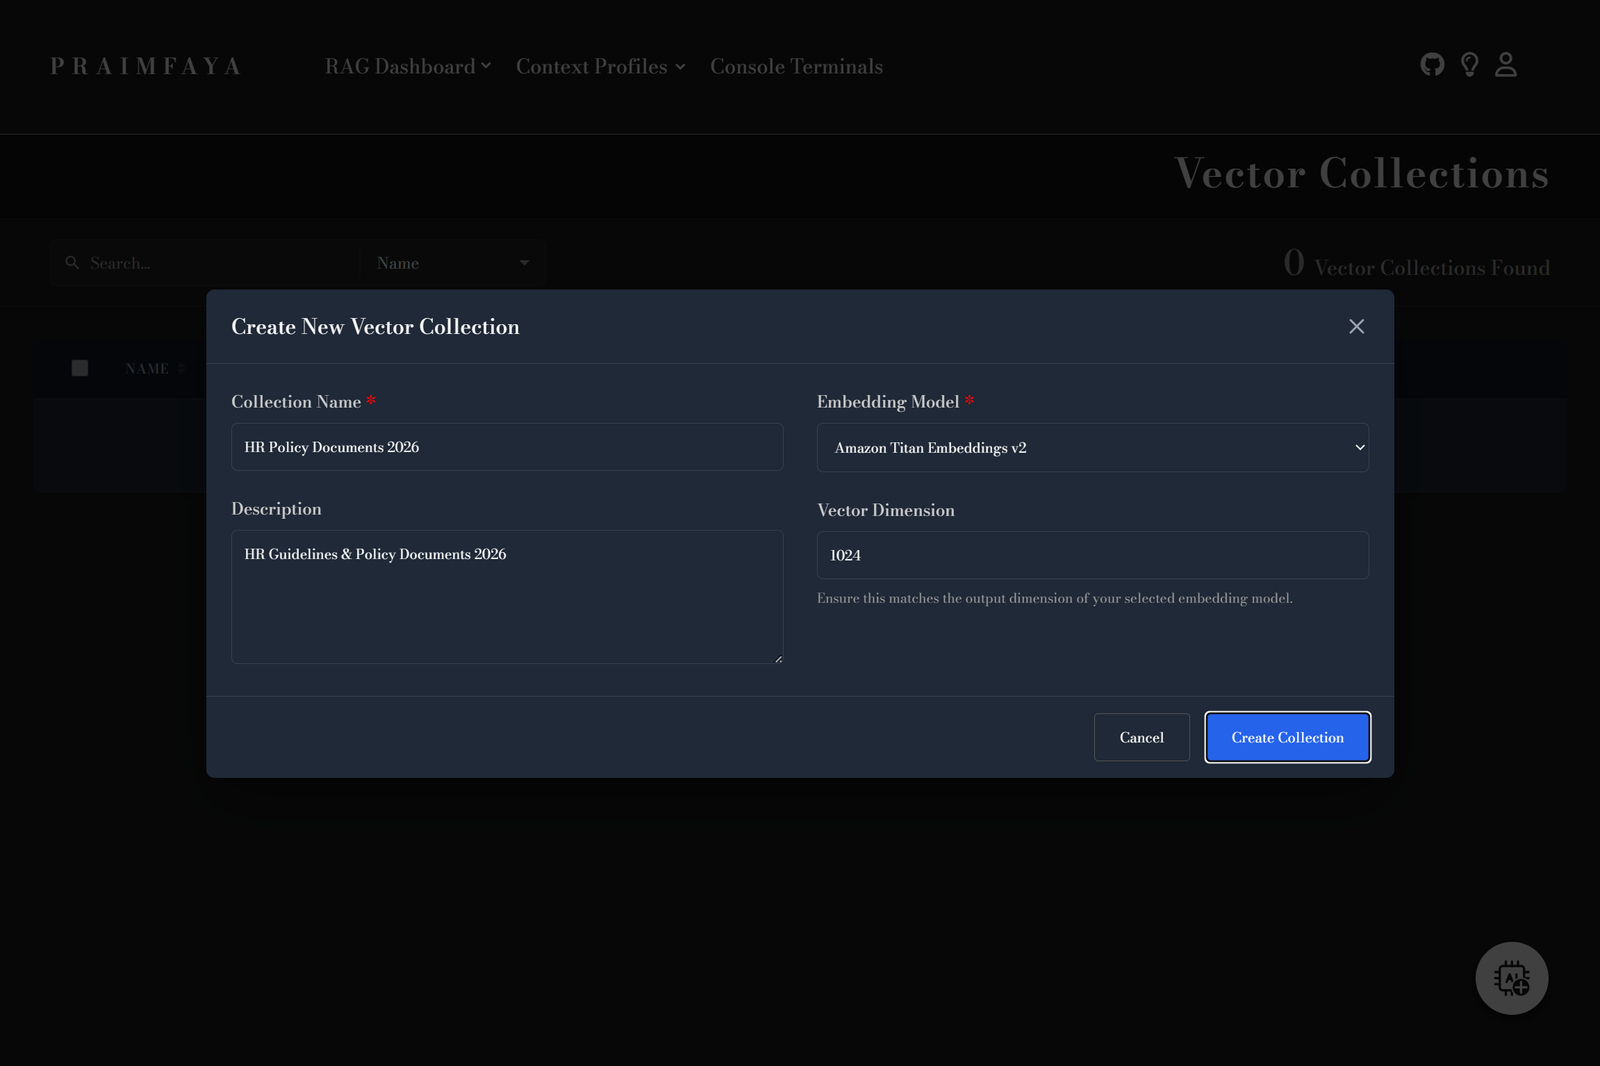Cancel the new collection dialog
Screen dimensions: 1600x1066
[x=1141, y=737]
